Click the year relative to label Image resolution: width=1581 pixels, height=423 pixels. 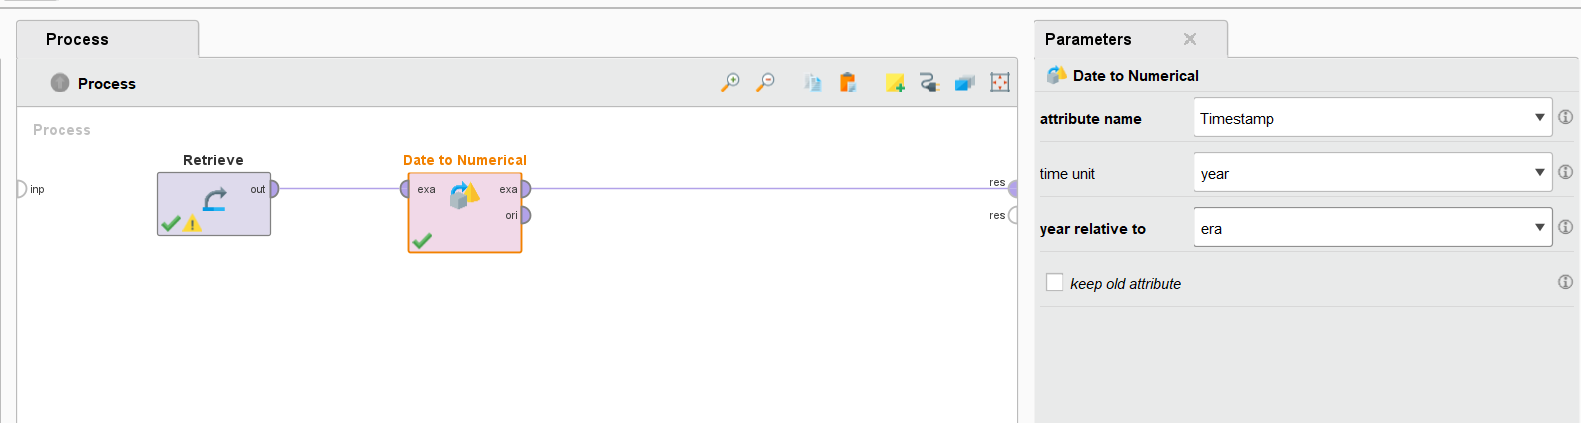pyautogui.click(x=1092, y=229)
